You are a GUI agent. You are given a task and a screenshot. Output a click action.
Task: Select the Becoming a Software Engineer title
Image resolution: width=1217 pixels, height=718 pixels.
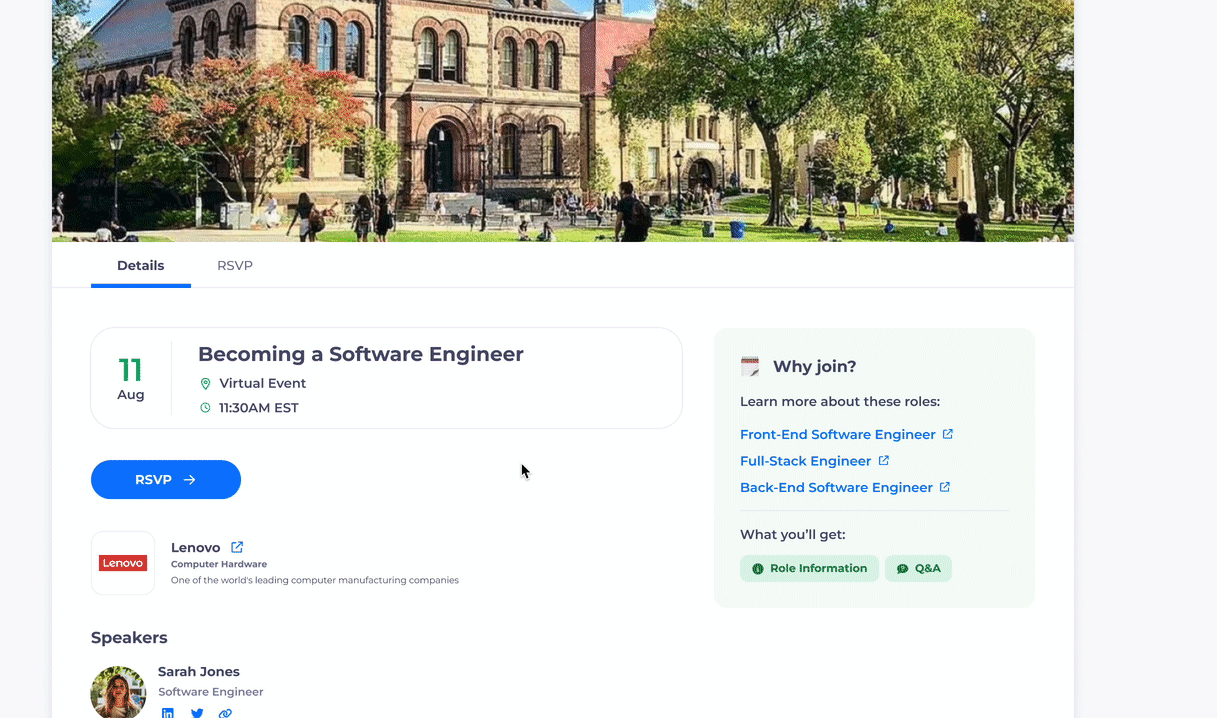[x=361, y=354]
